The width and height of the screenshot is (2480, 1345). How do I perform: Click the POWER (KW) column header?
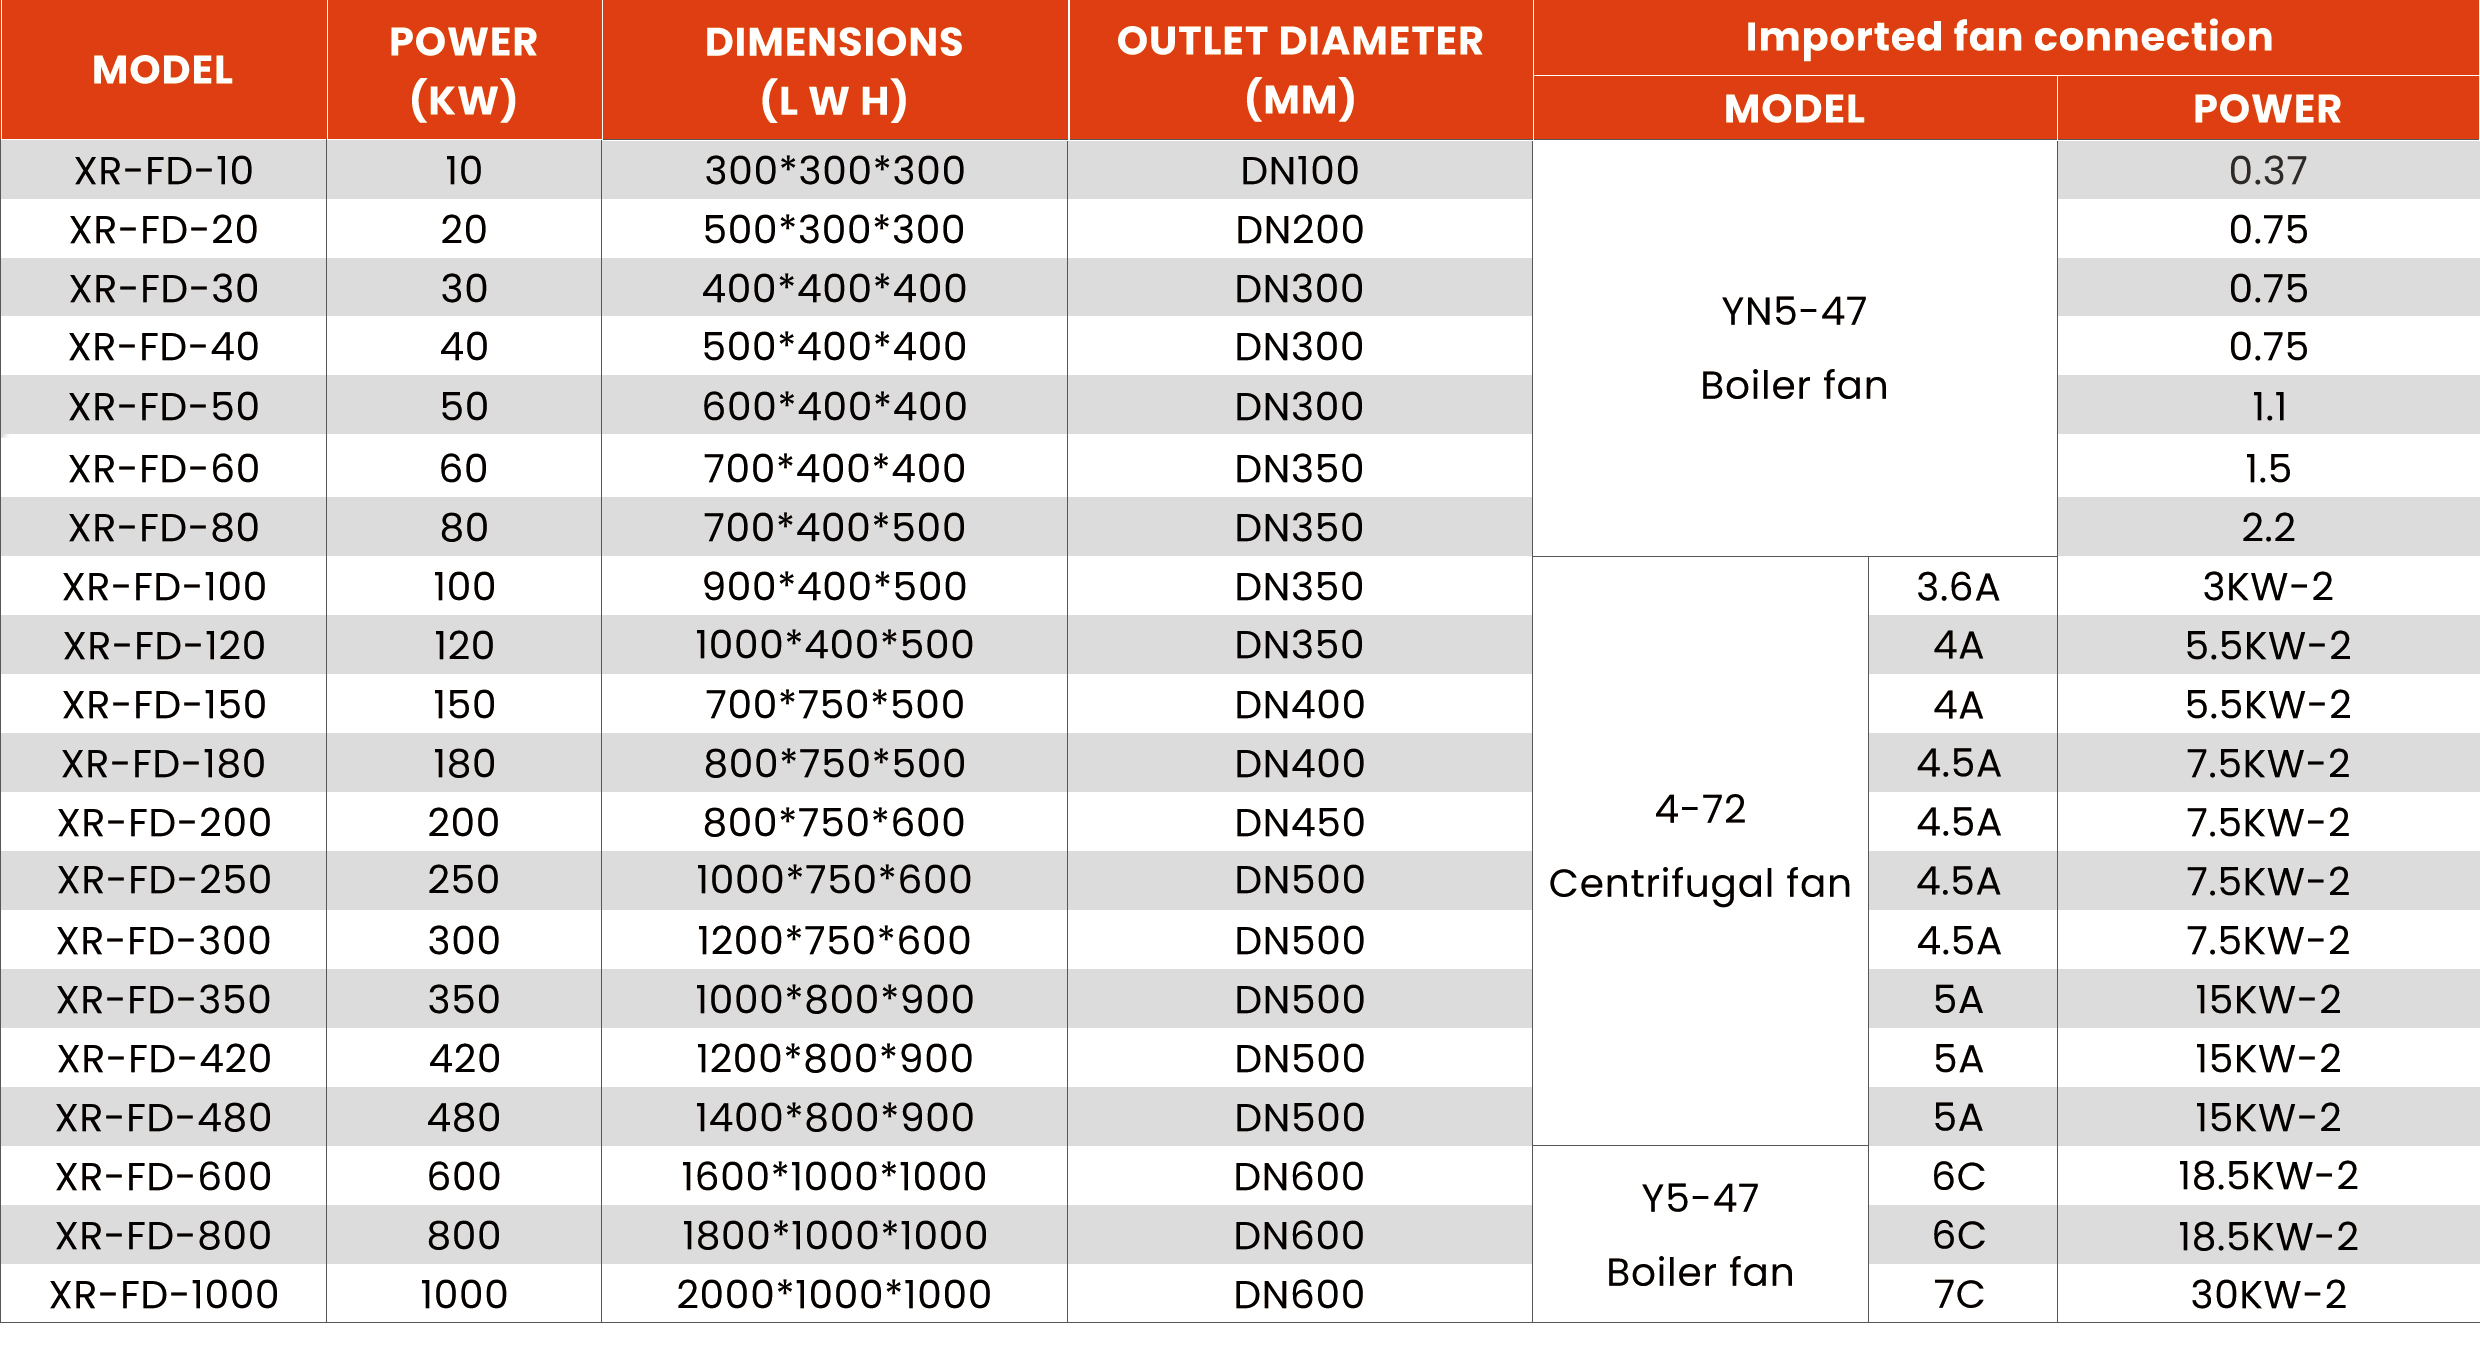pos(463,70)
